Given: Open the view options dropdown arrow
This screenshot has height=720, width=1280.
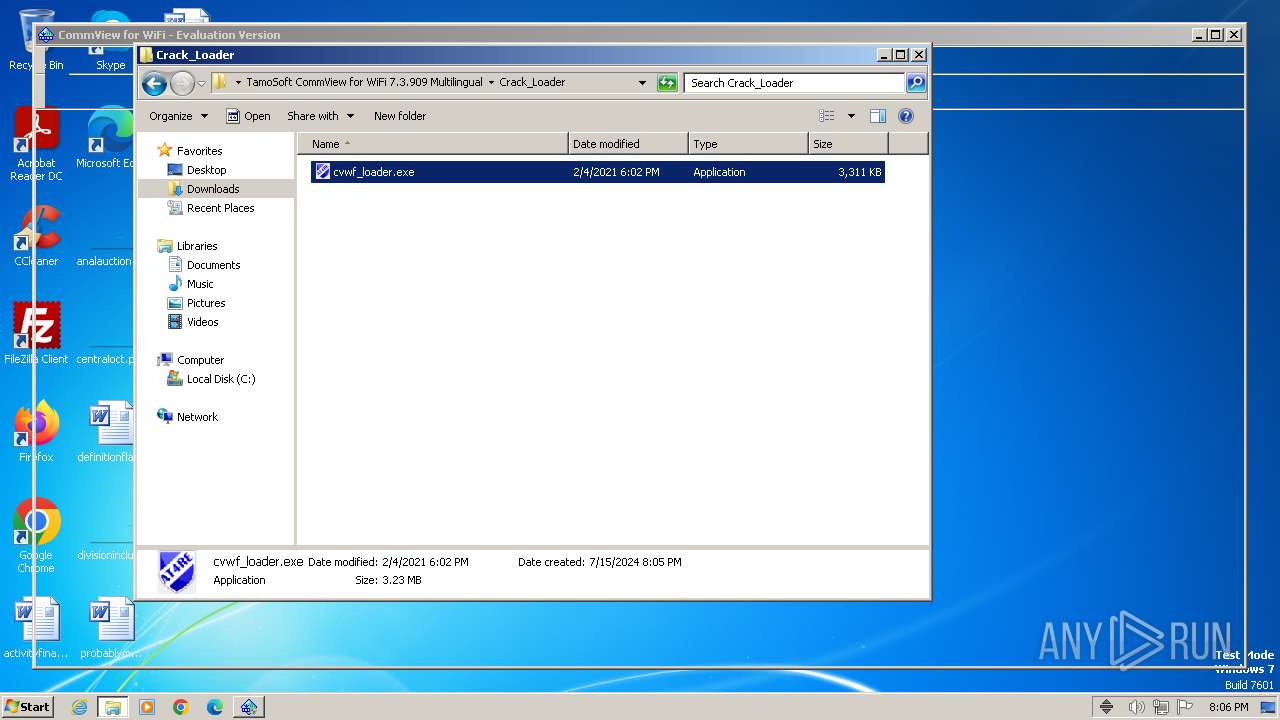Looking at the screenshot, I should 851,116.
